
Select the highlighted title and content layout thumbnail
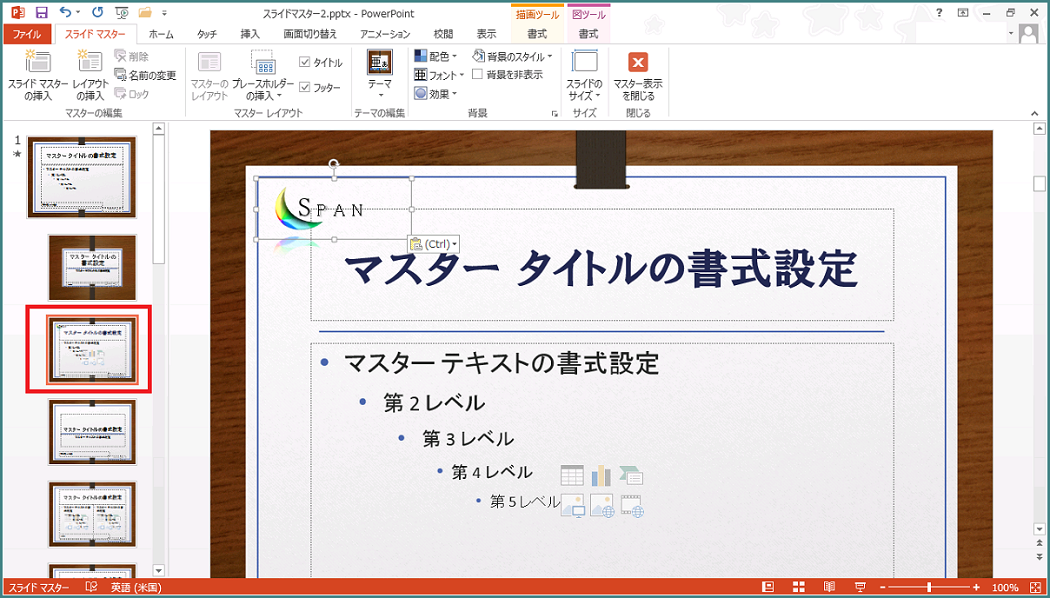(92, 350)
